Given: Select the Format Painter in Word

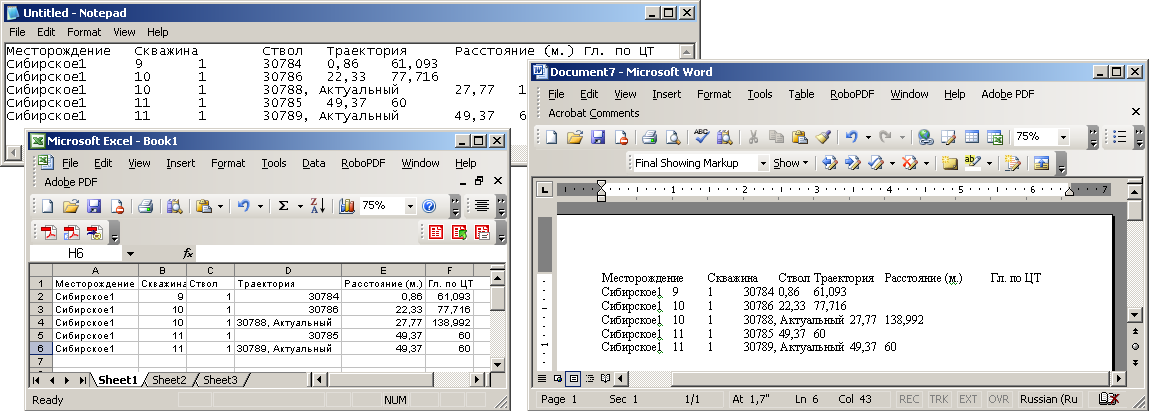Looking at the screenshot, I should (822, 137).
